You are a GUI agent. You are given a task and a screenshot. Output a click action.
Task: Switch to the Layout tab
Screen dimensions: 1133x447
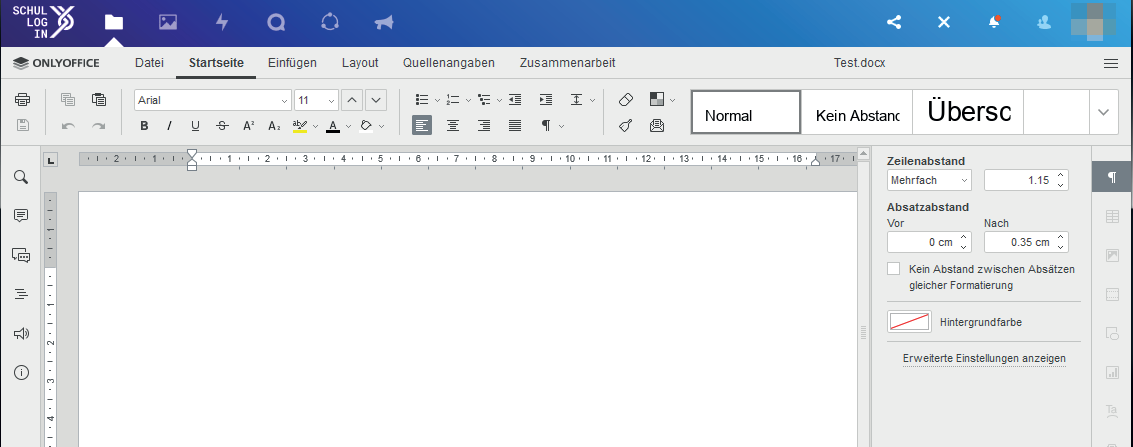tap(360, 63)
